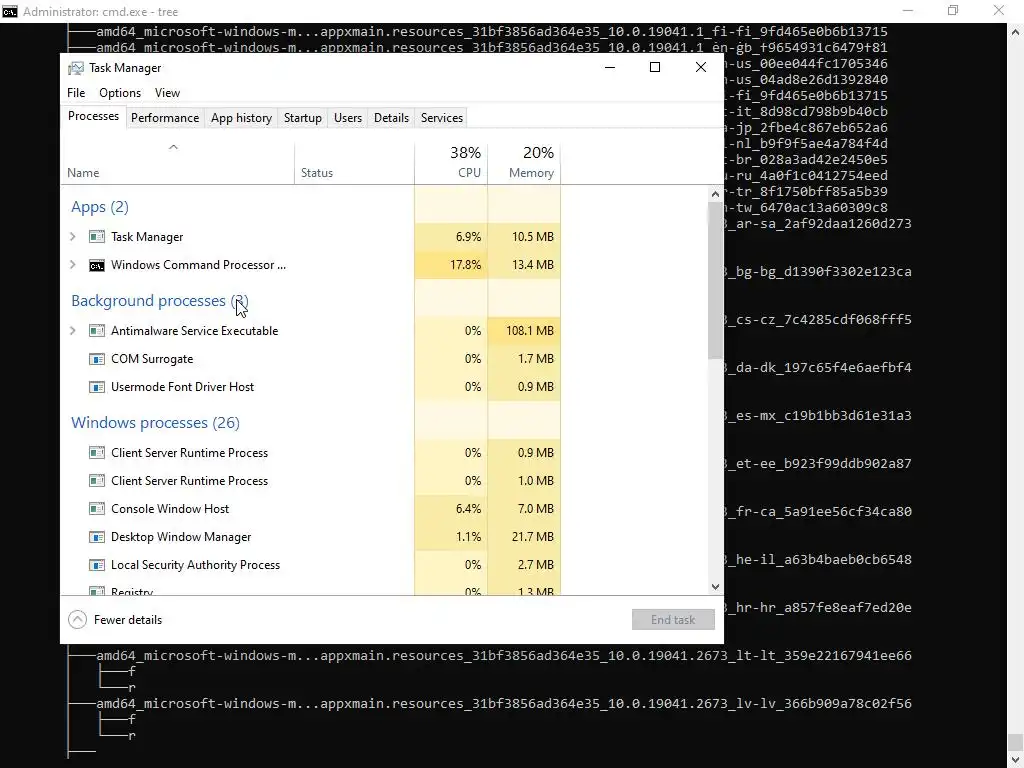Expand the Windows Command Processor row
Screen dimensions: 1024x768
click(x=72, y=264)
